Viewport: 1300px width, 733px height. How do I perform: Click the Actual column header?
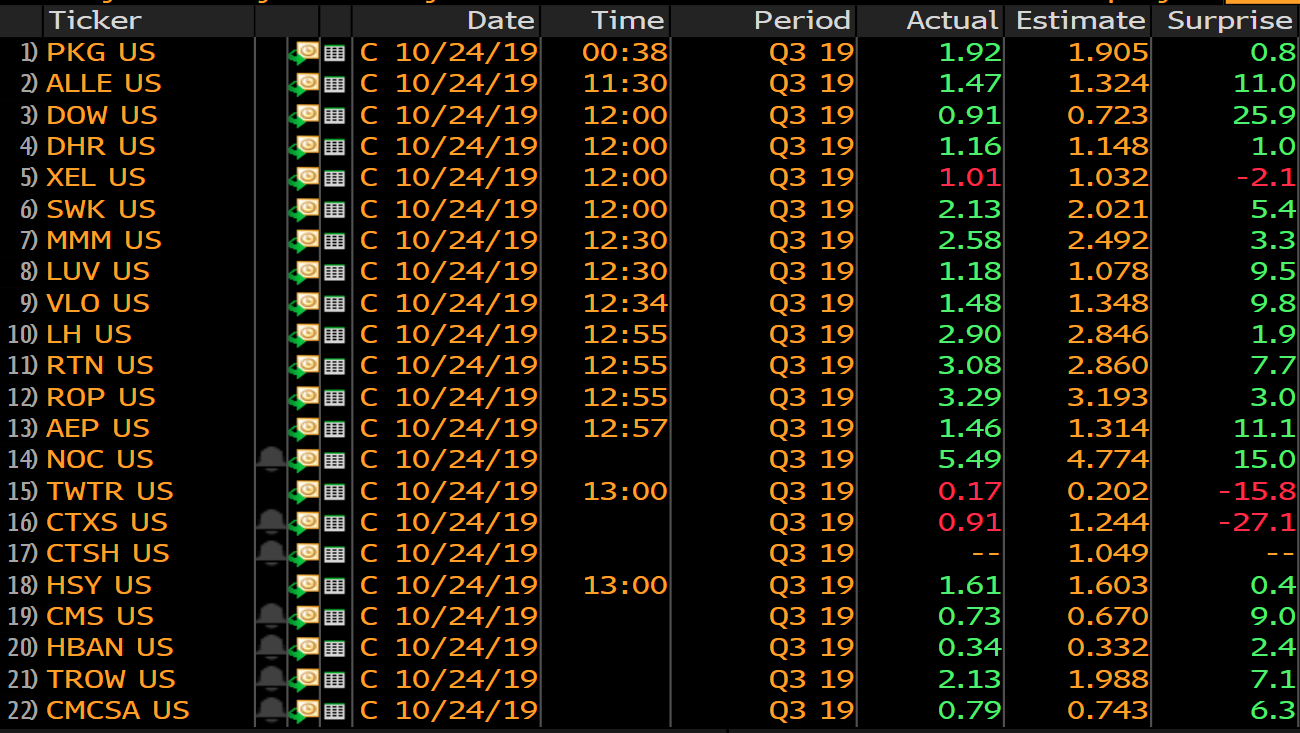click(951, 20)
